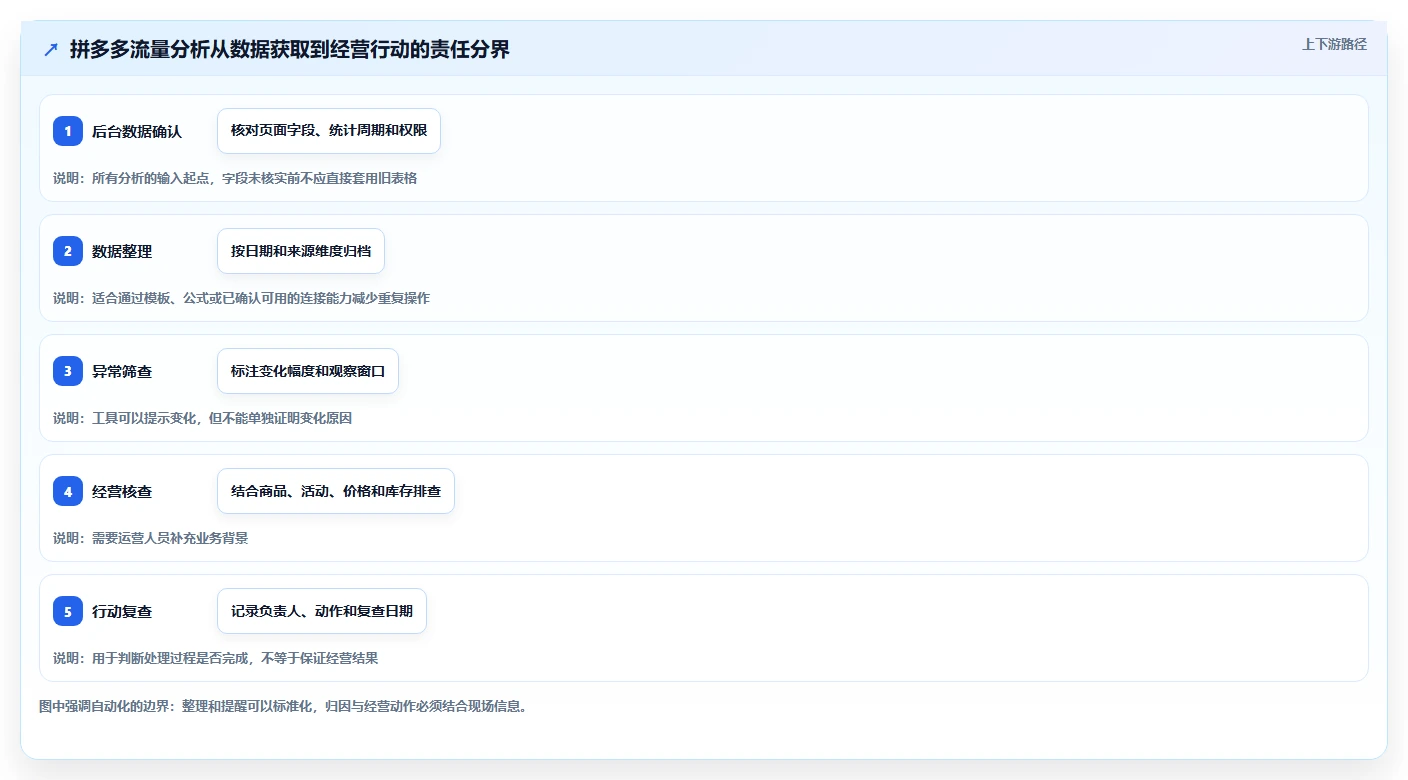This screenshot has height=780, width=1408.
Task: Click the 按日期和来源维度归档 chip
Action: point(301,251)
